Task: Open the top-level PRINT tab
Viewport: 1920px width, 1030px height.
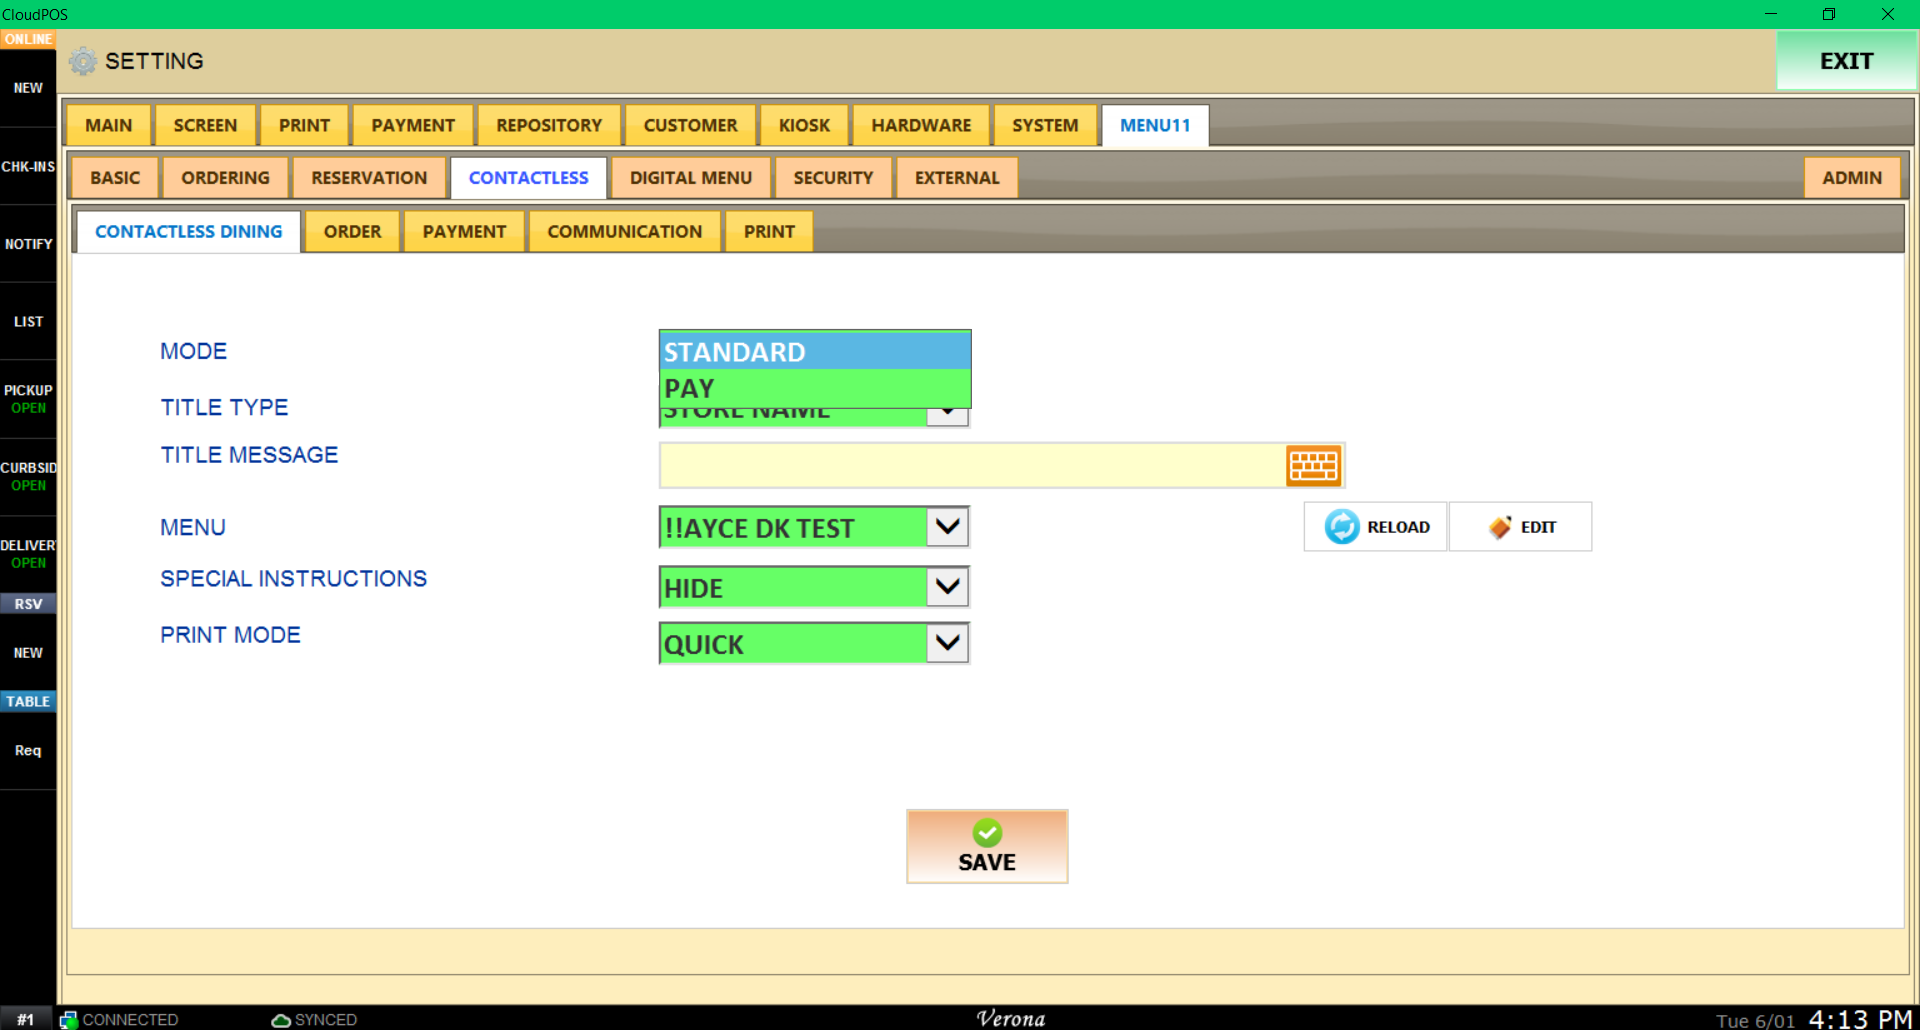Action: pyautogui.click(x=304, y=126)
